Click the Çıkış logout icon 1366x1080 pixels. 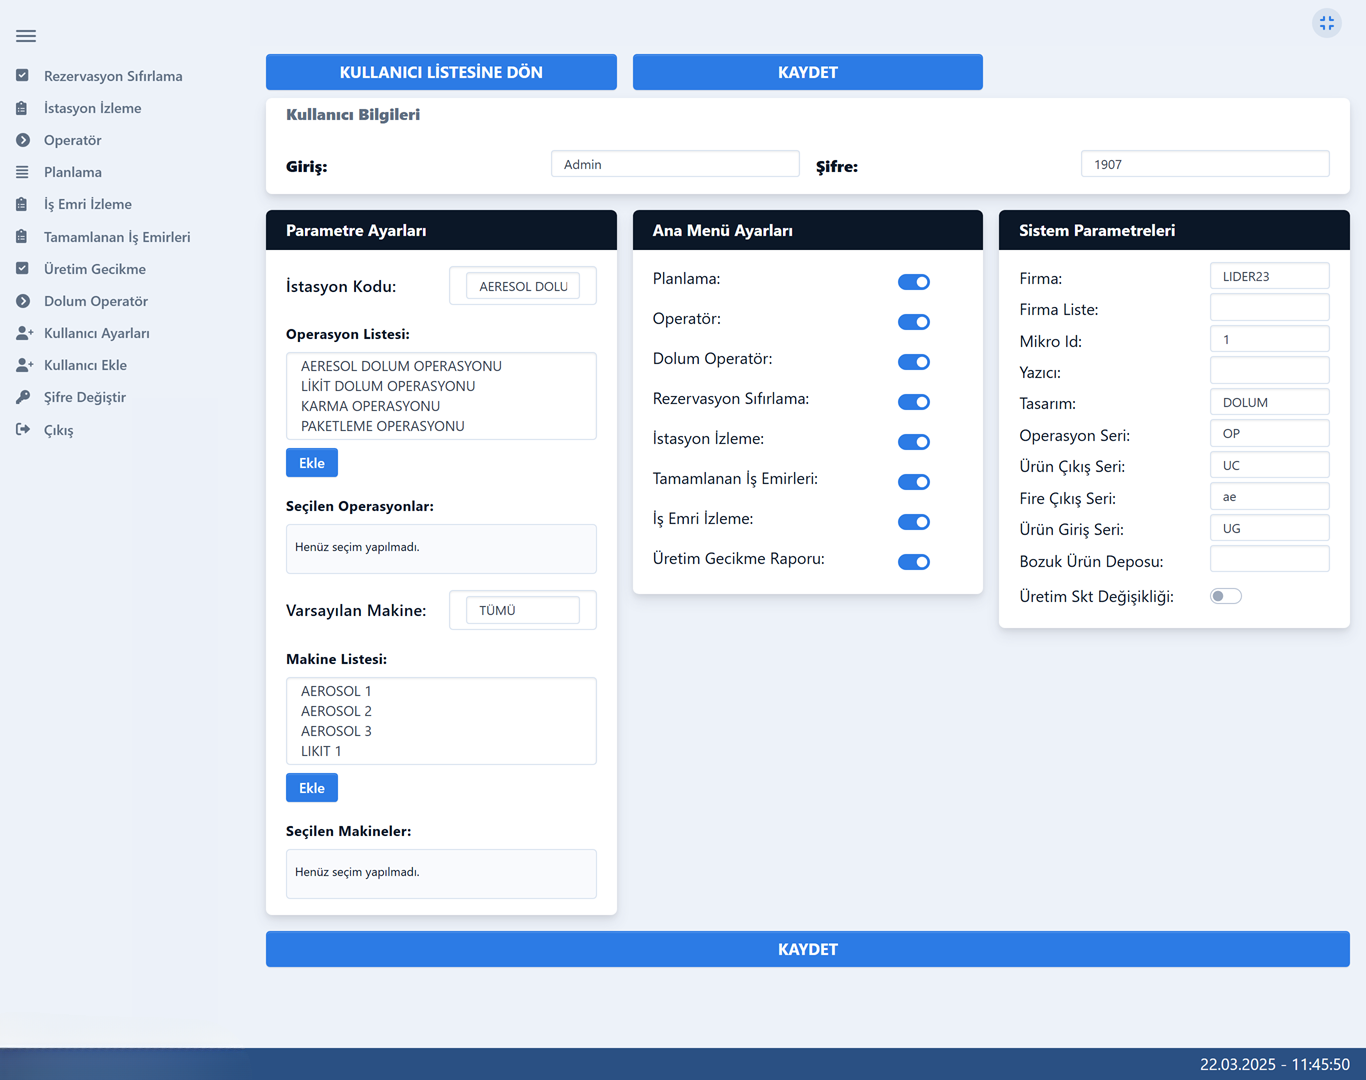pyautogui.click(x=22, y=430)
